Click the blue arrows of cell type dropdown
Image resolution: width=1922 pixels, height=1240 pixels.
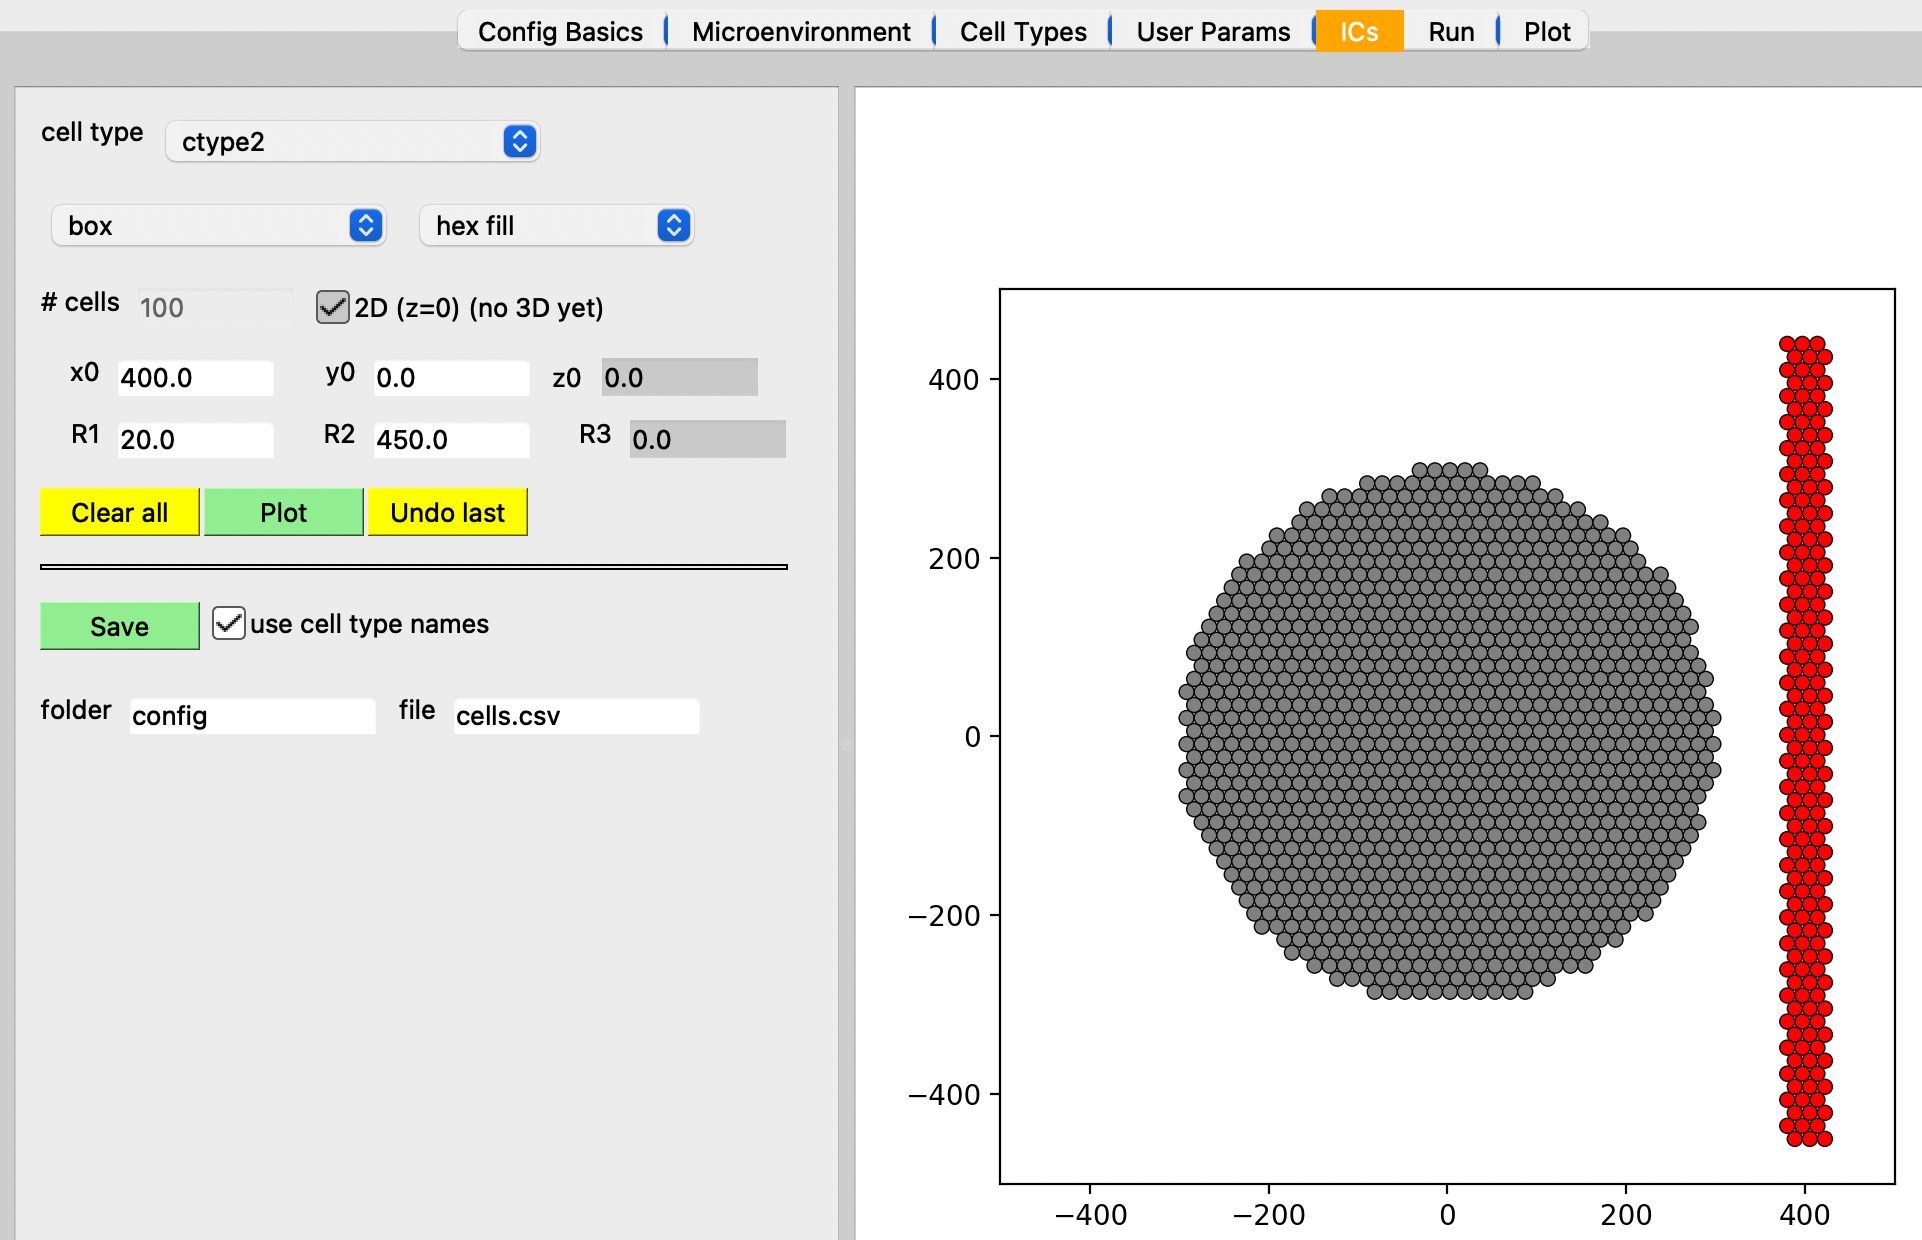pos(519,142)
